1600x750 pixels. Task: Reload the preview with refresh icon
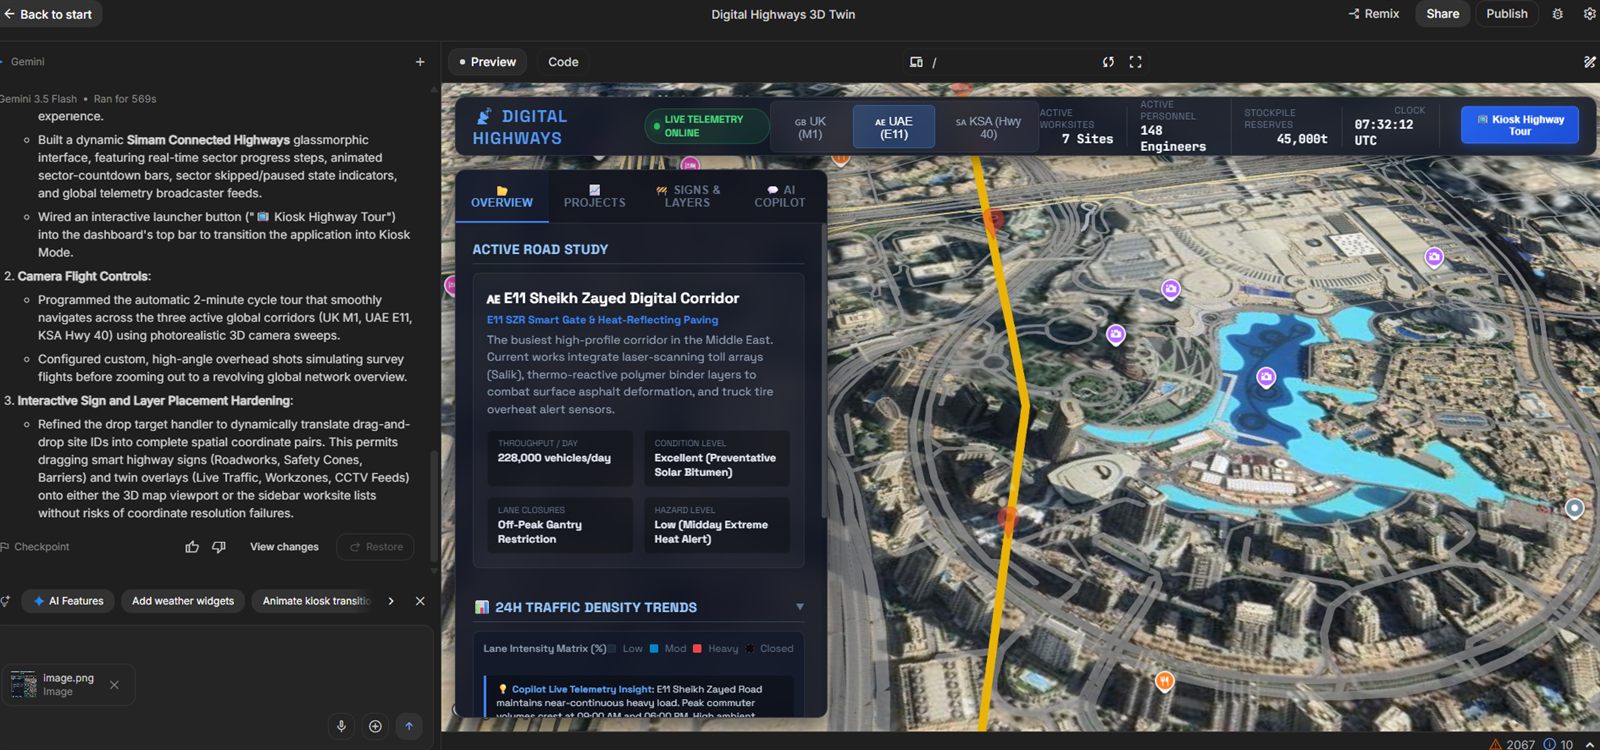tap(1108, 62)
